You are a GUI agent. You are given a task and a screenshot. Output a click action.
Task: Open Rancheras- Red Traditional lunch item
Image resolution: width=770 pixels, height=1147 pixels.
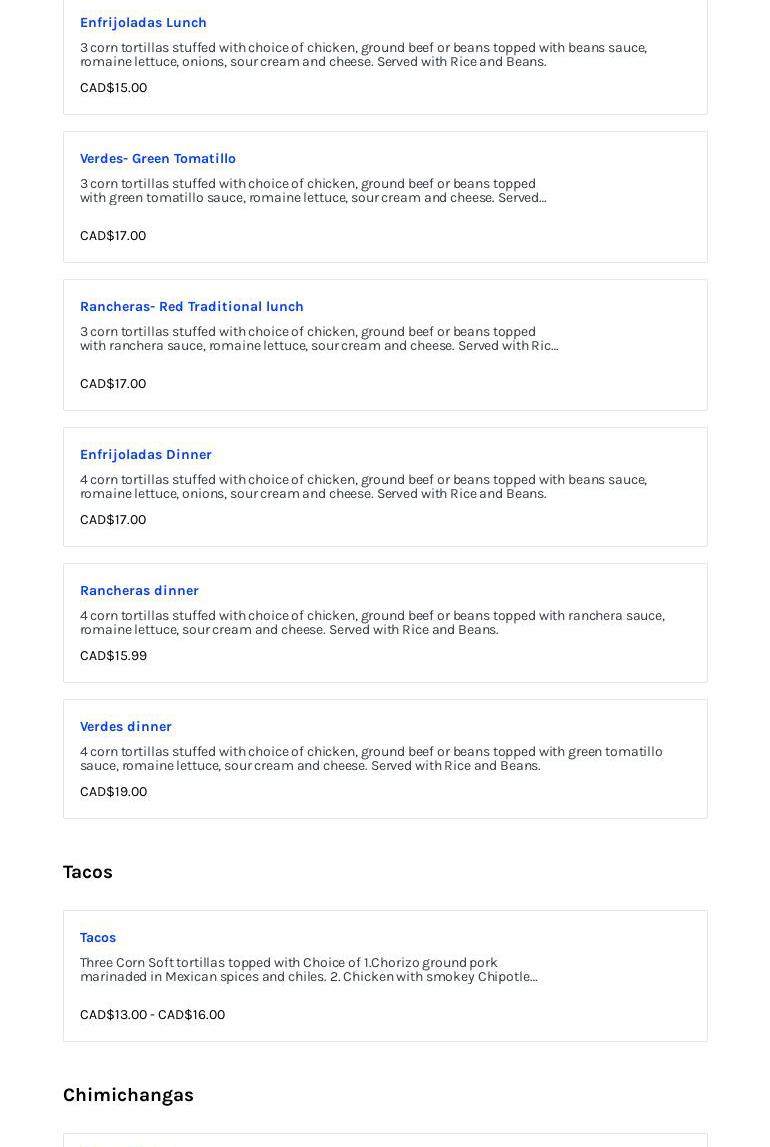pyautogui.click(x=192, y=306)
